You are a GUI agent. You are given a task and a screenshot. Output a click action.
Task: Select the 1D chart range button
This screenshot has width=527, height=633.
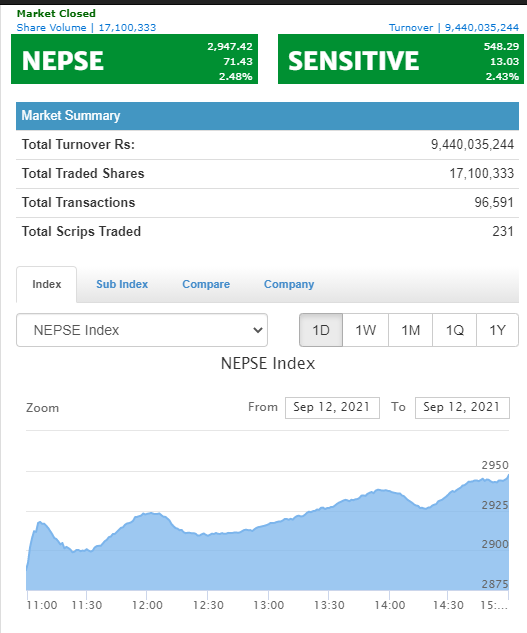[x=321, y=330]
